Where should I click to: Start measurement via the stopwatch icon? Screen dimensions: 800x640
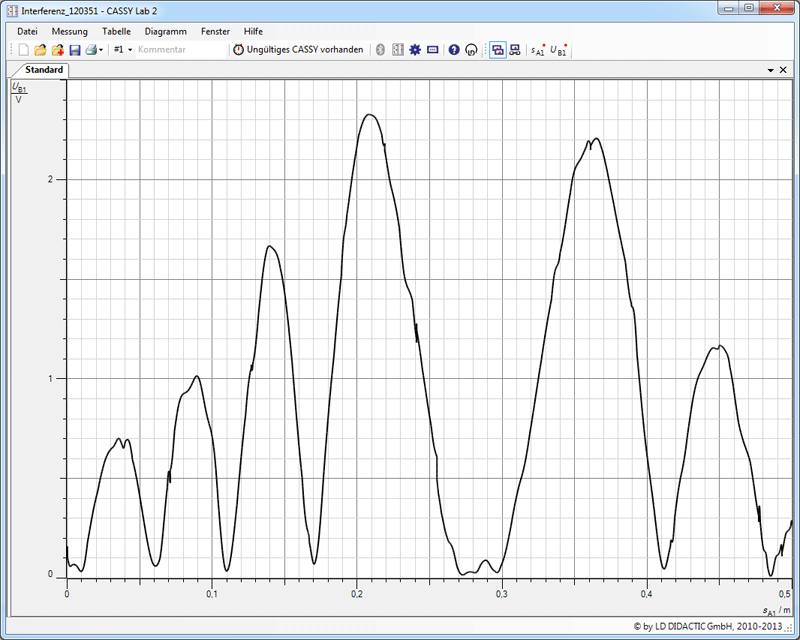238,49
